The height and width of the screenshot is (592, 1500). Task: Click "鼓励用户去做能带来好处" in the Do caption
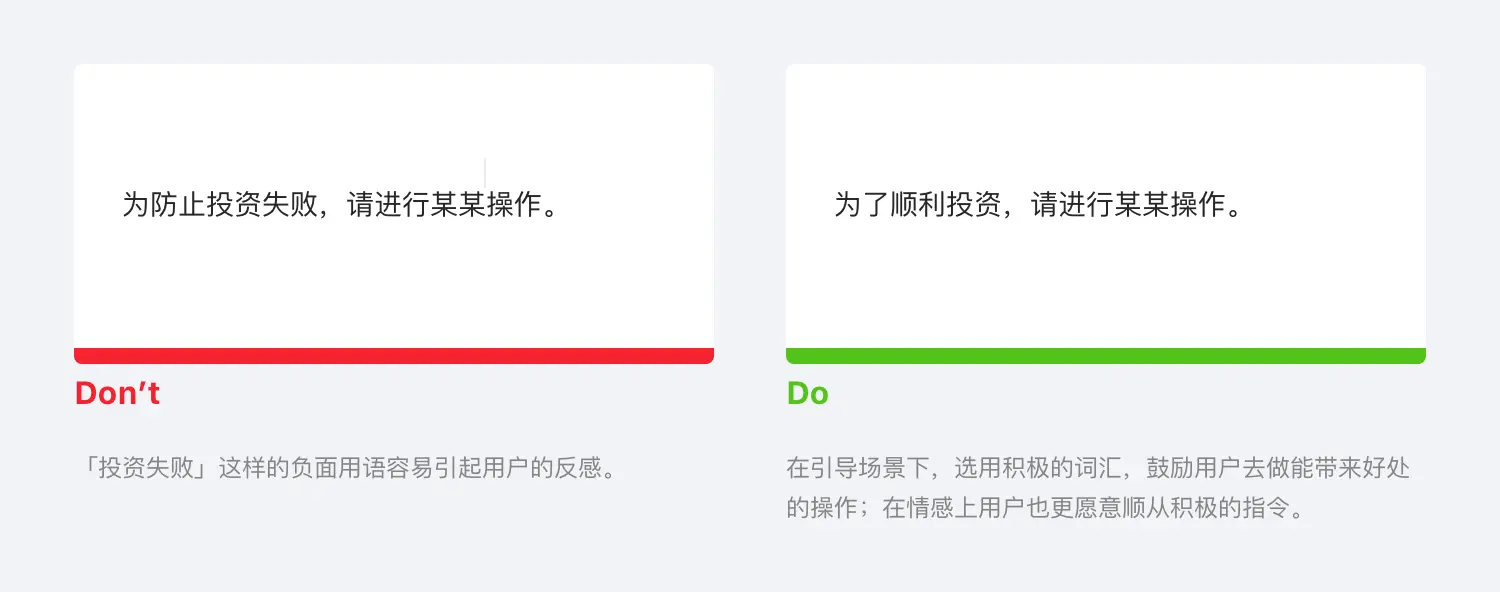[x=1278, y=467]
